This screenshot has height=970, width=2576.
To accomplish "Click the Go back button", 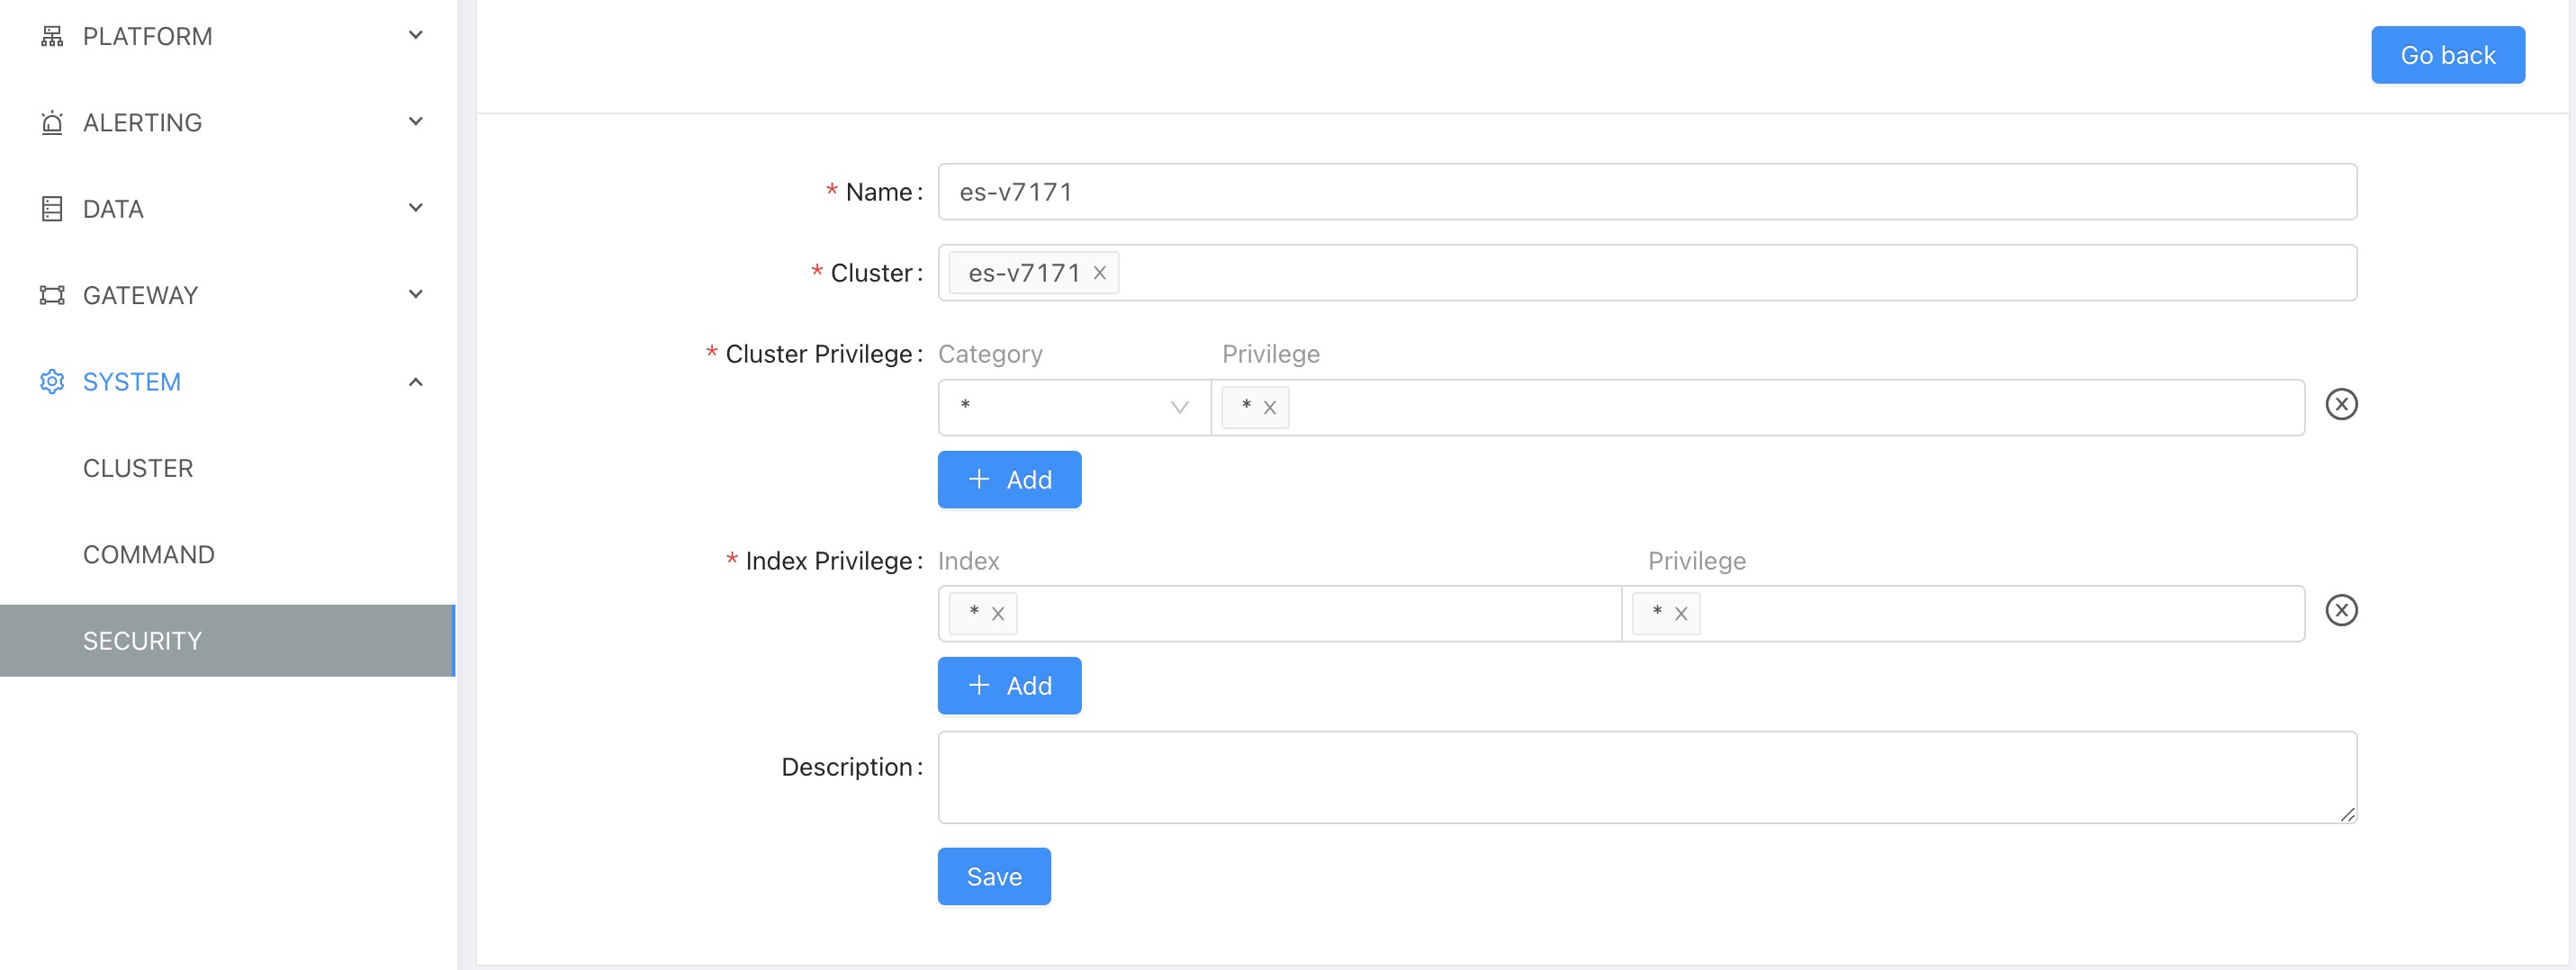I will click(2447, 54).
